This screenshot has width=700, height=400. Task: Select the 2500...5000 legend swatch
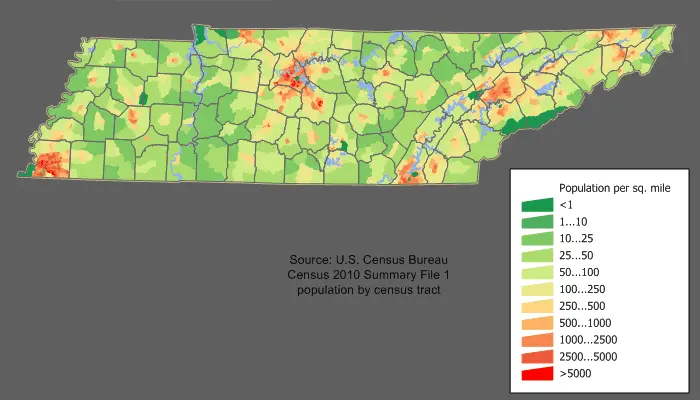click(537, 357)
